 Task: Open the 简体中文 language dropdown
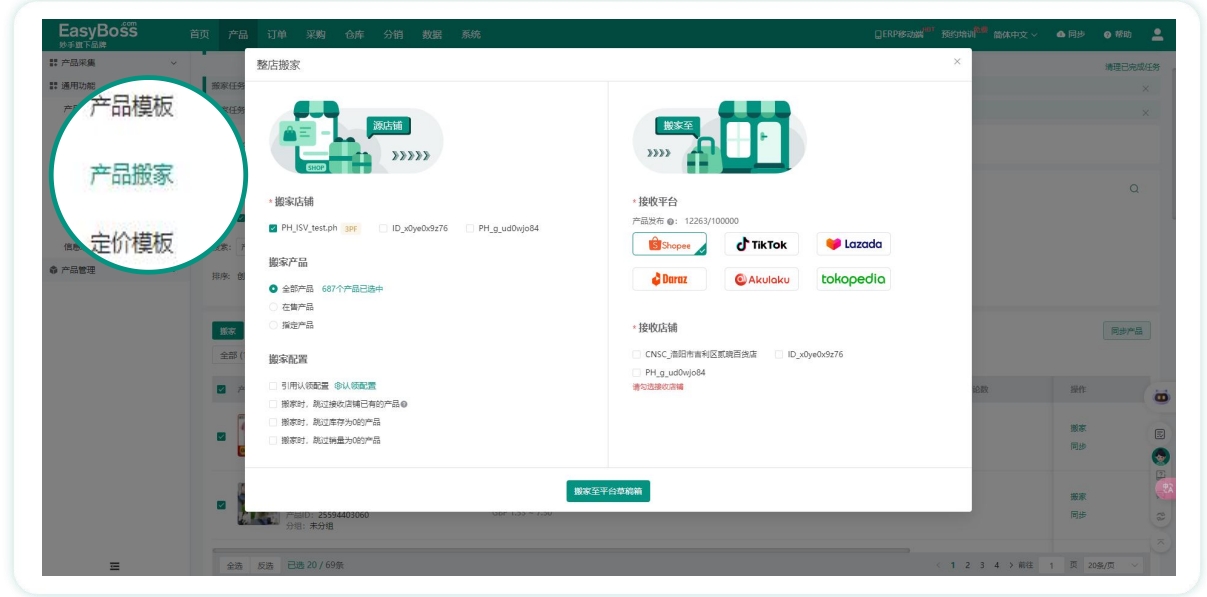[x=1015, y=35]
